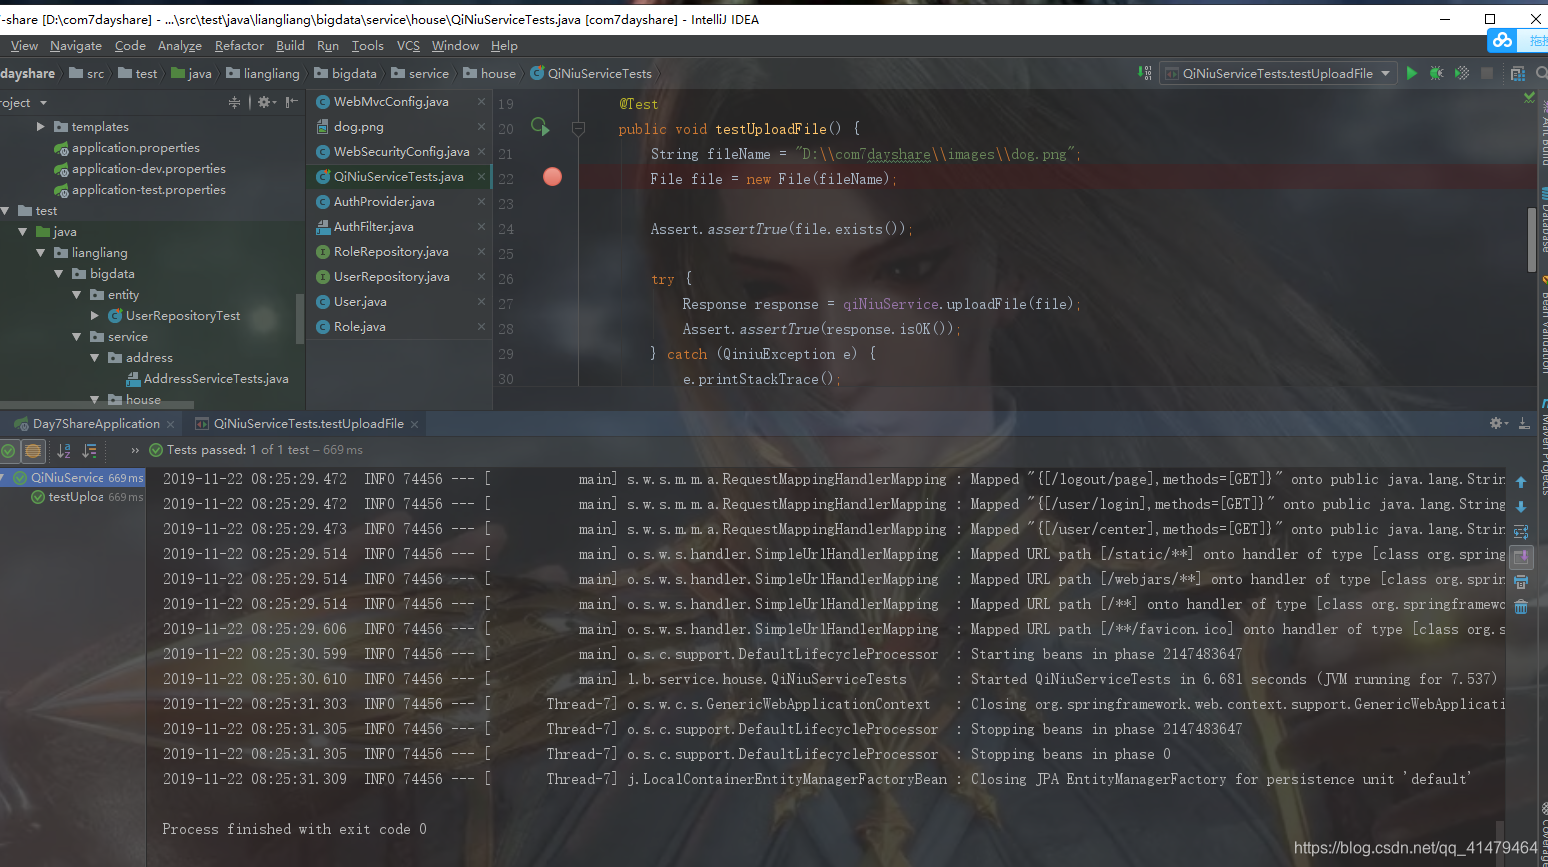The height and width of the screenshot is (867, 1548).
Task: Expand the templates folder in Project panel
Action: coord(41,126)
